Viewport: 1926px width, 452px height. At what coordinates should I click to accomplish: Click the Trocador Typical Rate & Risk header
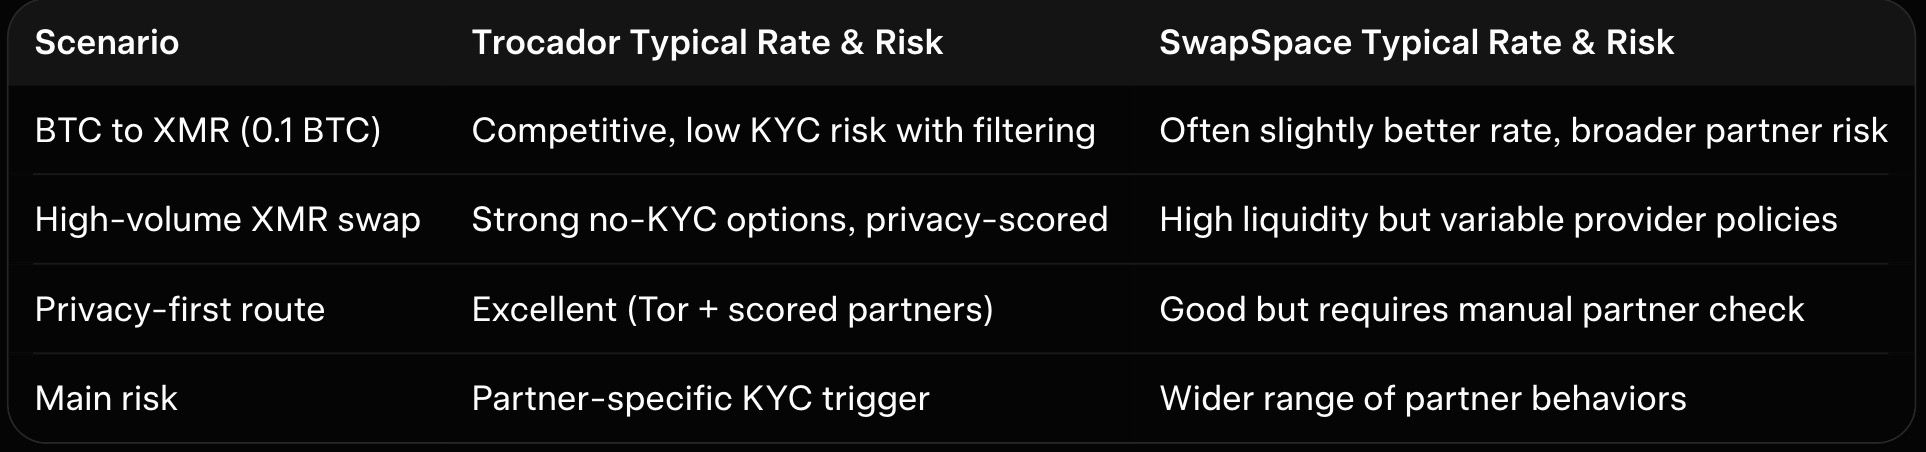(x=707, y=43)
